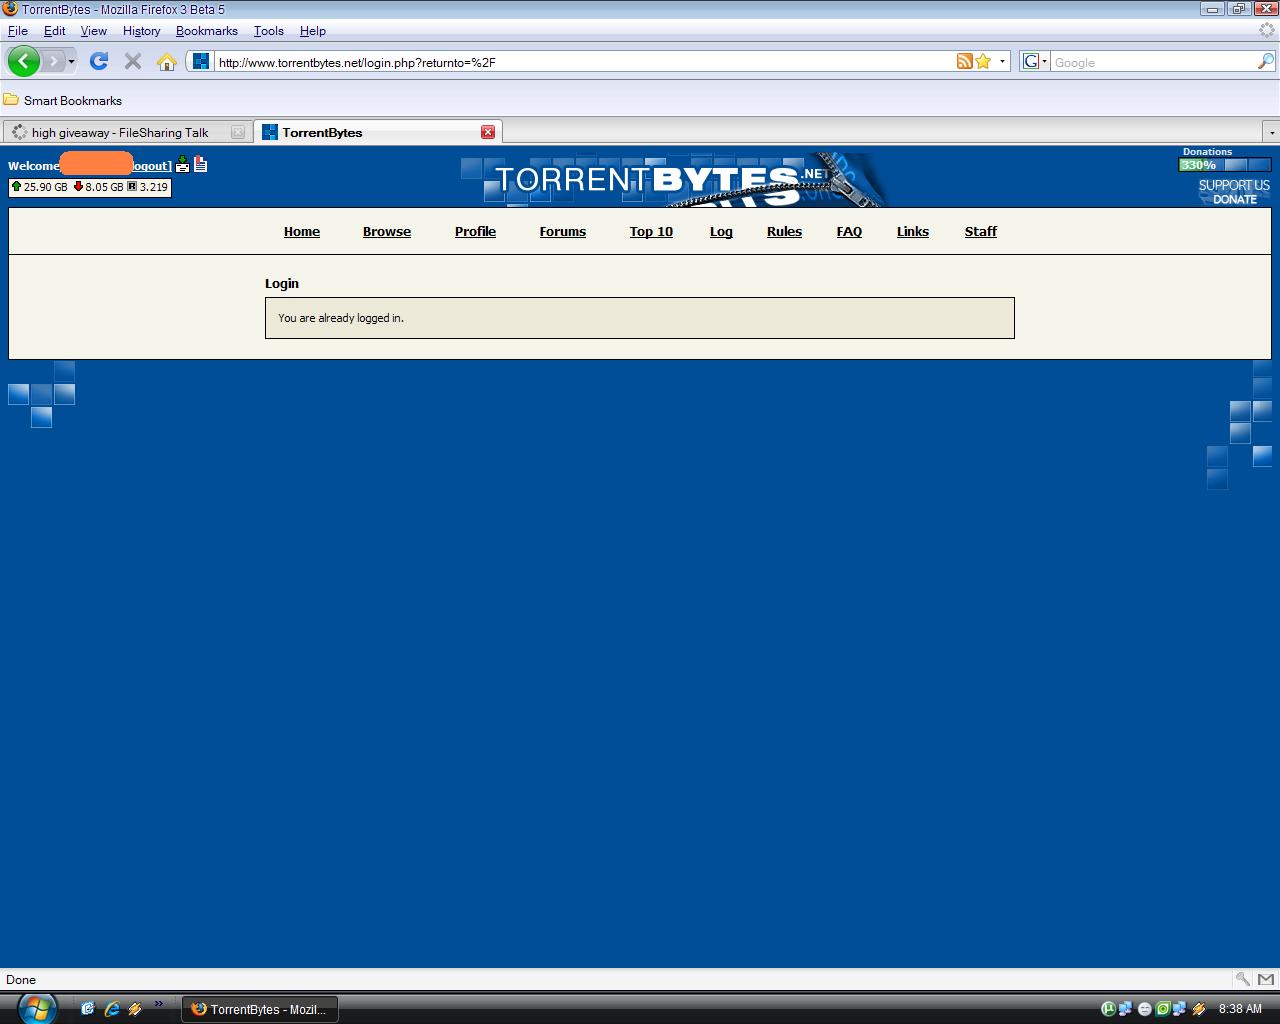The height and width of the screenshot is (1024, 1280).
Task: Open the Profile navigation link
Action: pos(475,231)
